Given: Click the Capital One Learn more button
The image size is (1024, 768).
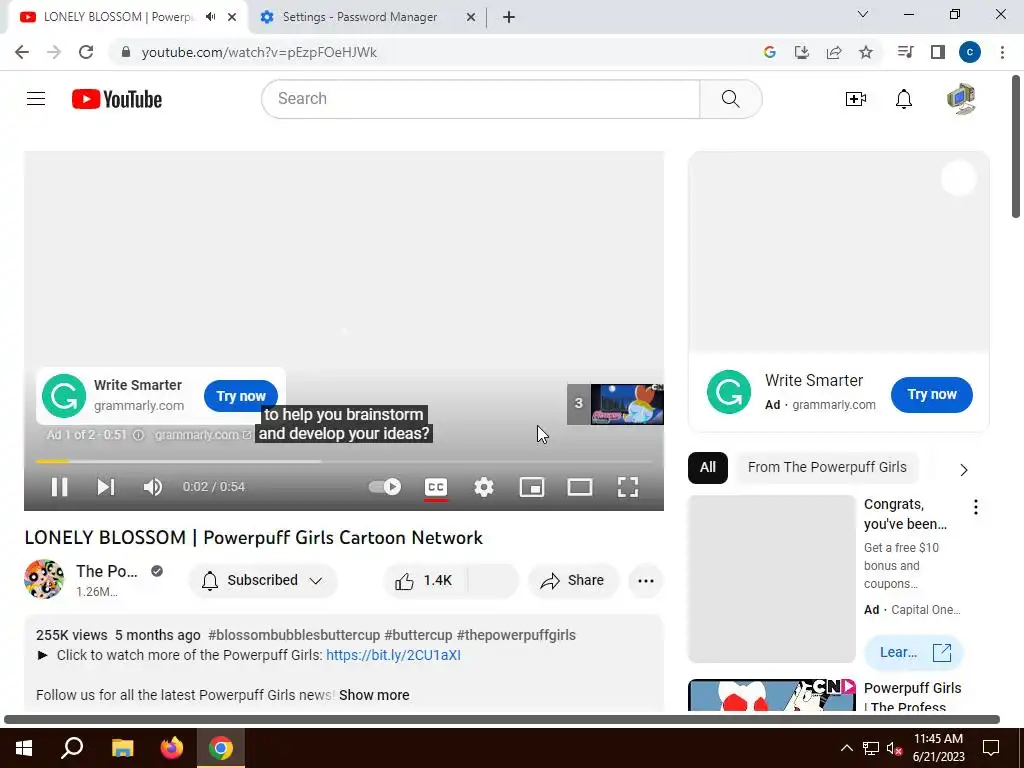Looking at the screenshot, I should 914,652.
